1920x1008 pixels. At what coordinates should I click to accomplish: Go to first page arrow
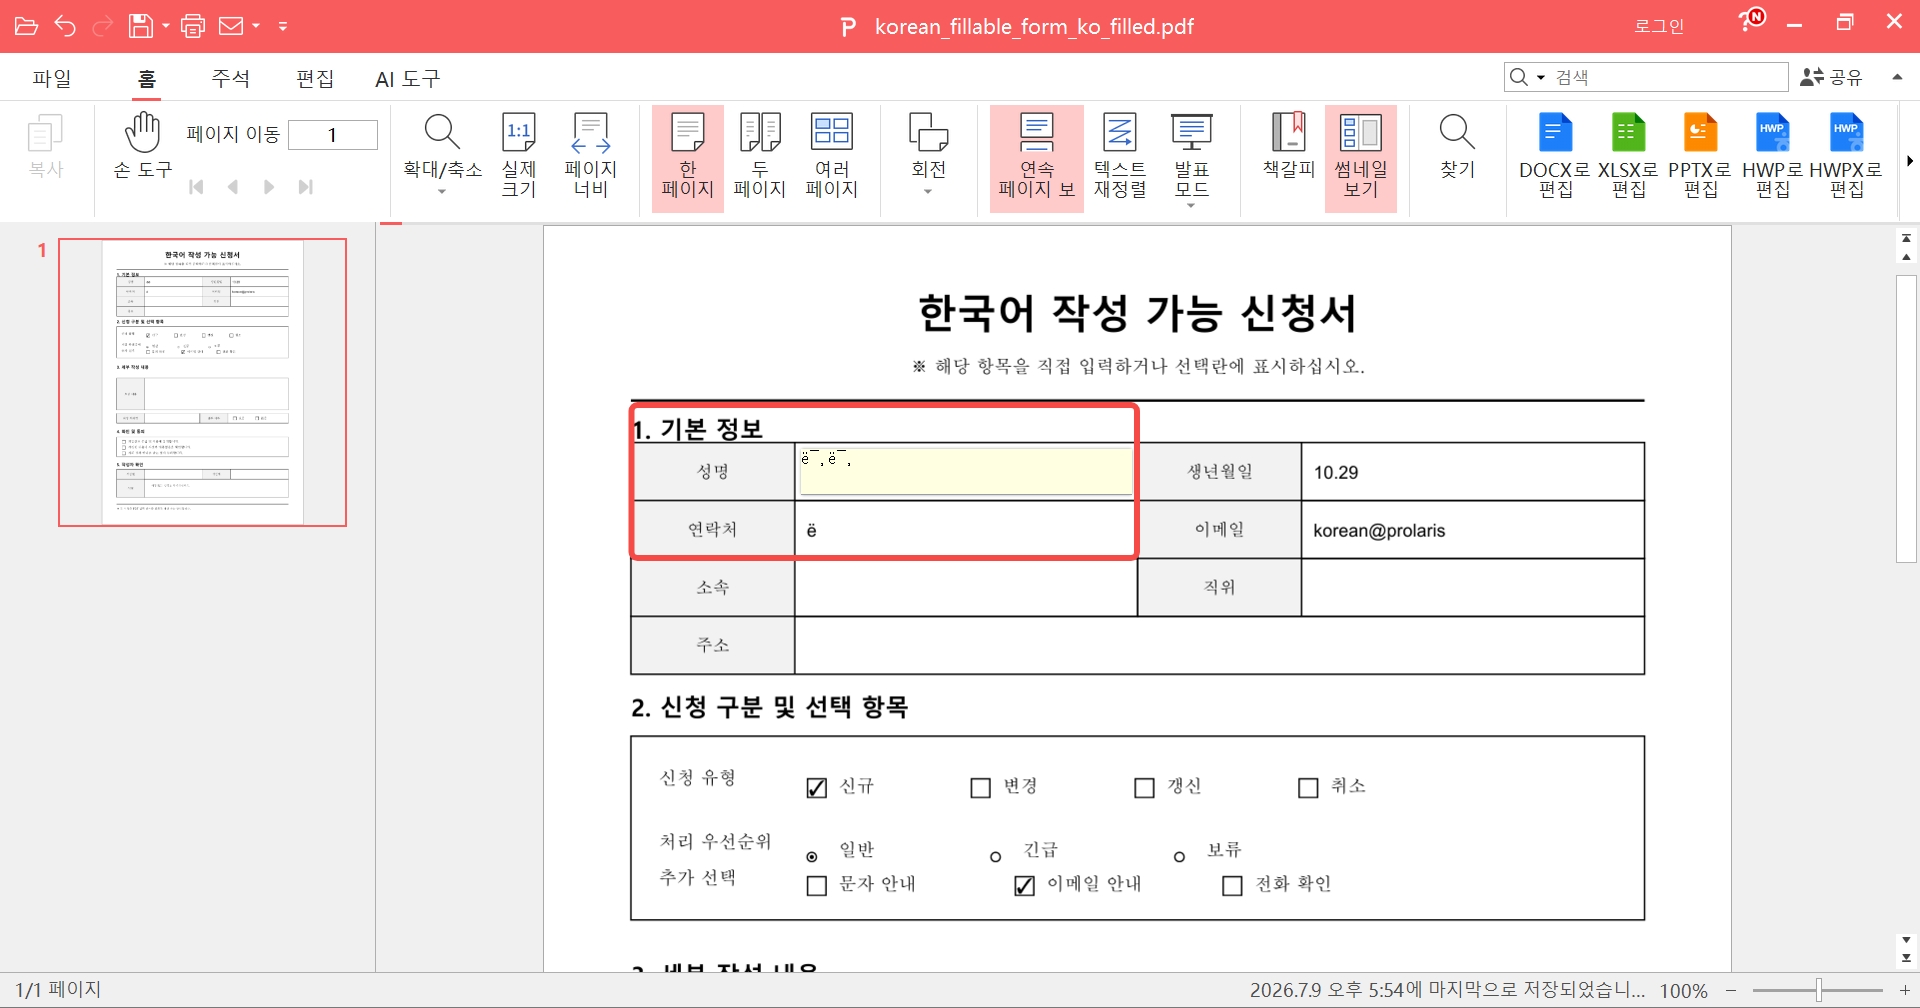click(x=196, y=187)
